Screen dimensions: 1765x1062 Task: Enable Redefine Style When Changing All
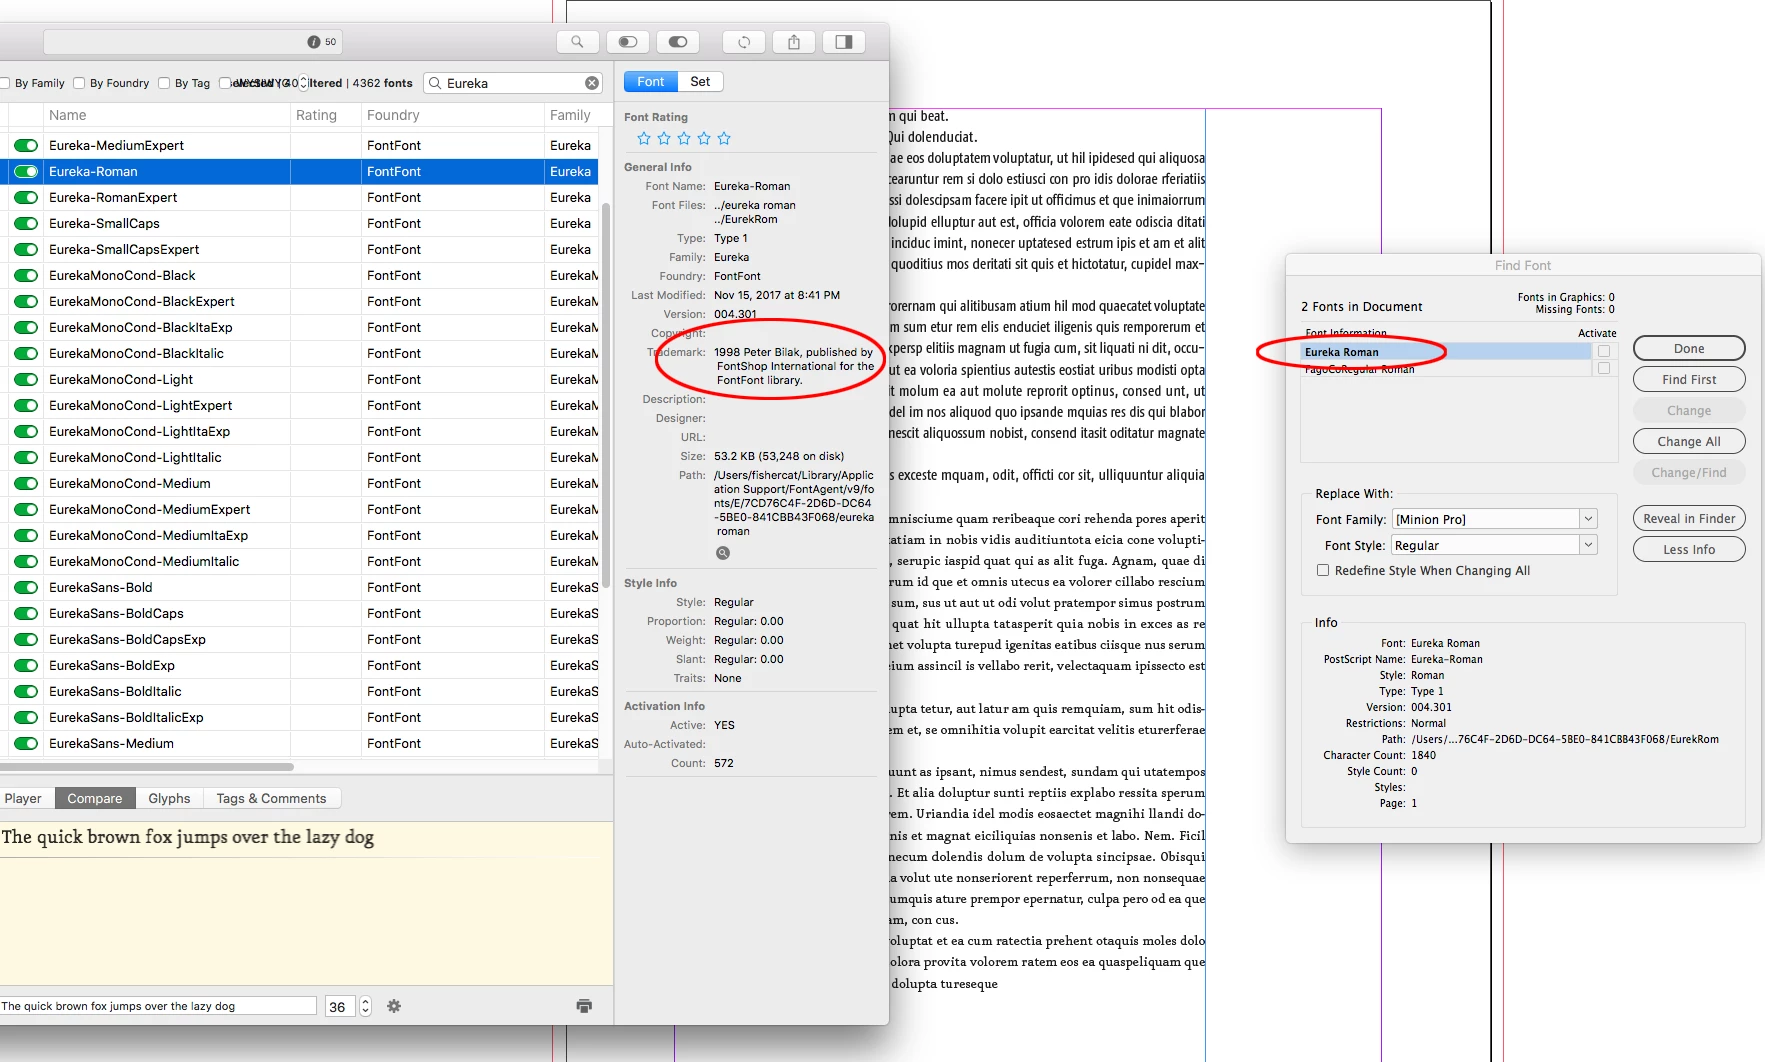1323,570
